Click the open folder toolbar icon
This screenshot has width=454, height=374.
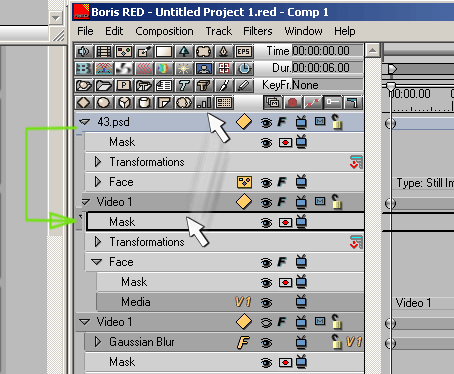tap(103, 85)
